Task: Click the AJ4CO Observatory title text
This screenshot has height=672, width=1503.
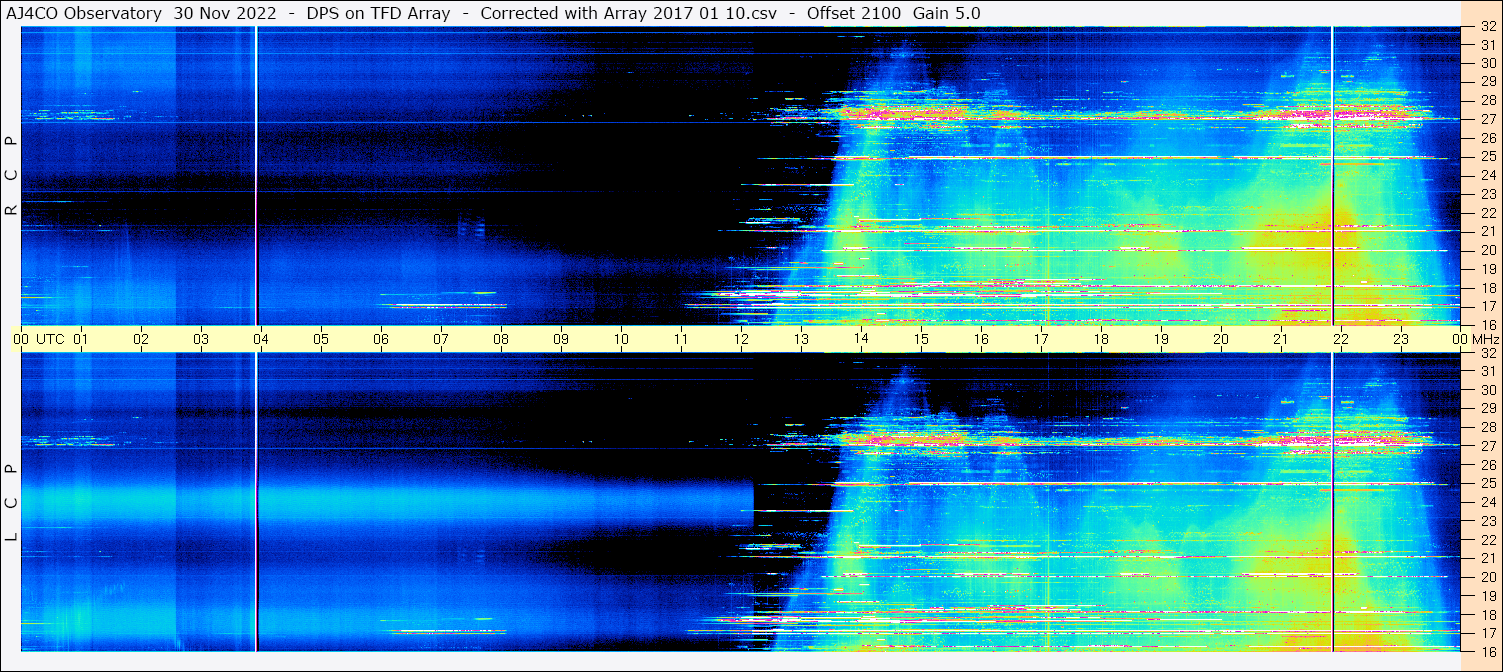Action: 85,13
